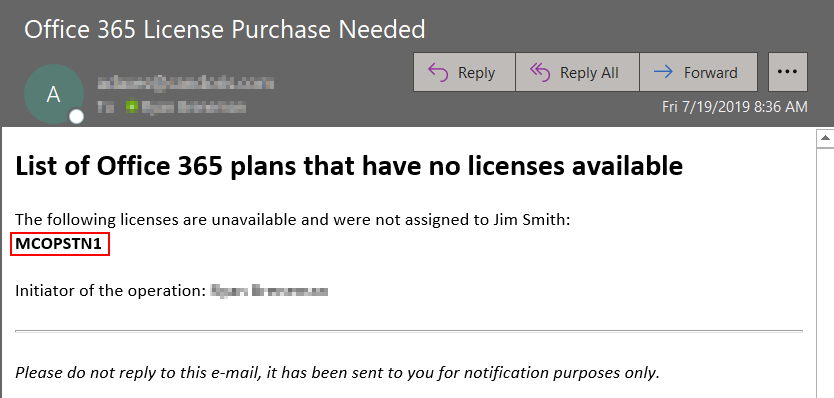Click the Reply button
The height and width of the screenshot is (398, 834).
point(464,72)
